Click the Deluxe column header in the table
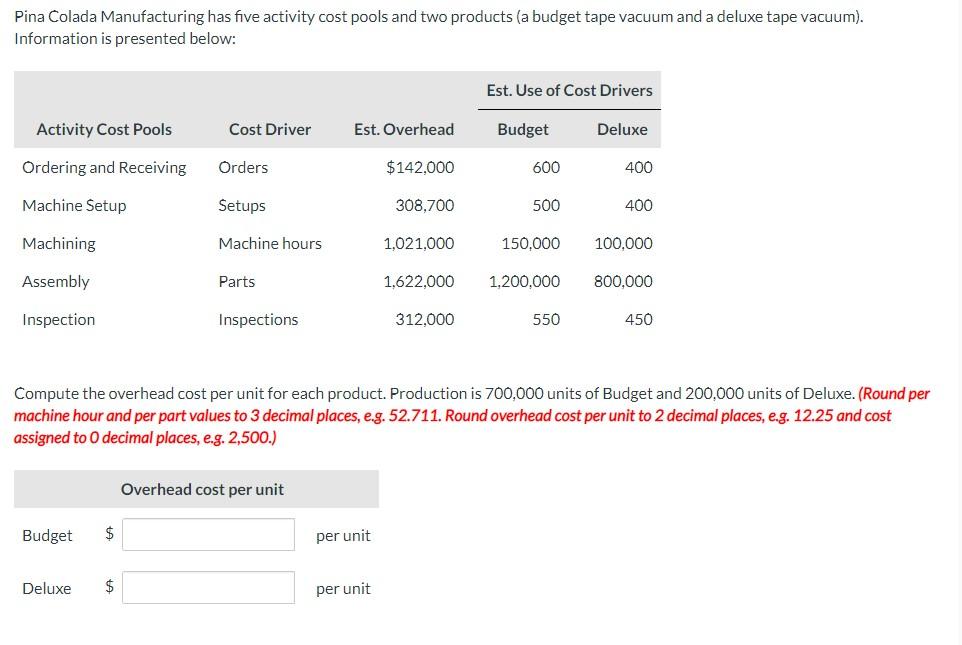 pos(622,129)
